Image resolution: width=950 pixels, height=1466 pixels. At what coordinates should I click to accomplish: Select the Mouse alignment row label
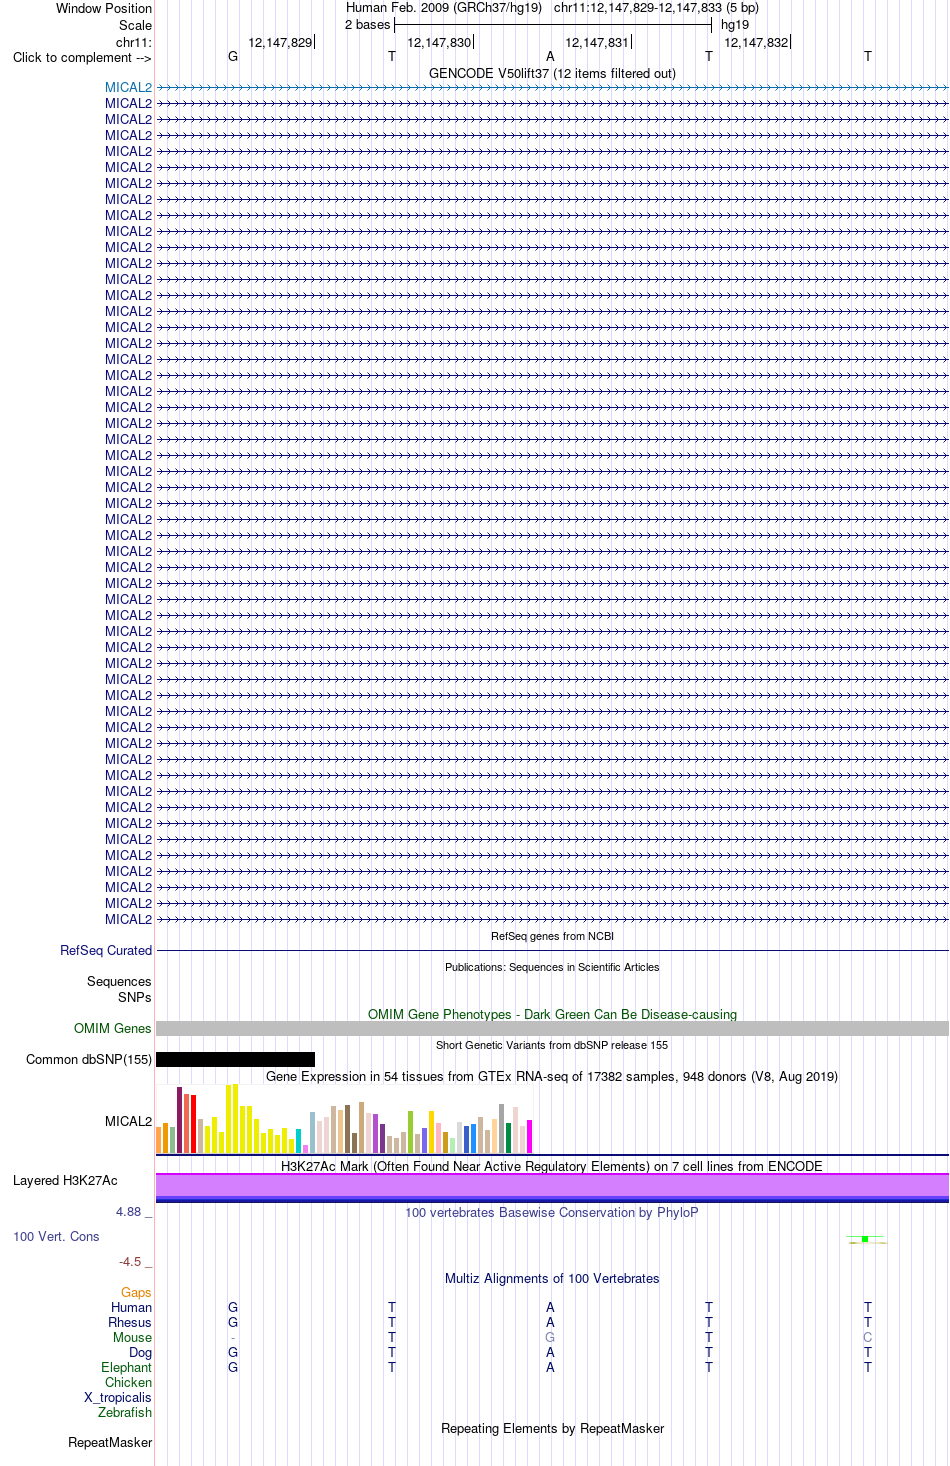click(132, 1337)
